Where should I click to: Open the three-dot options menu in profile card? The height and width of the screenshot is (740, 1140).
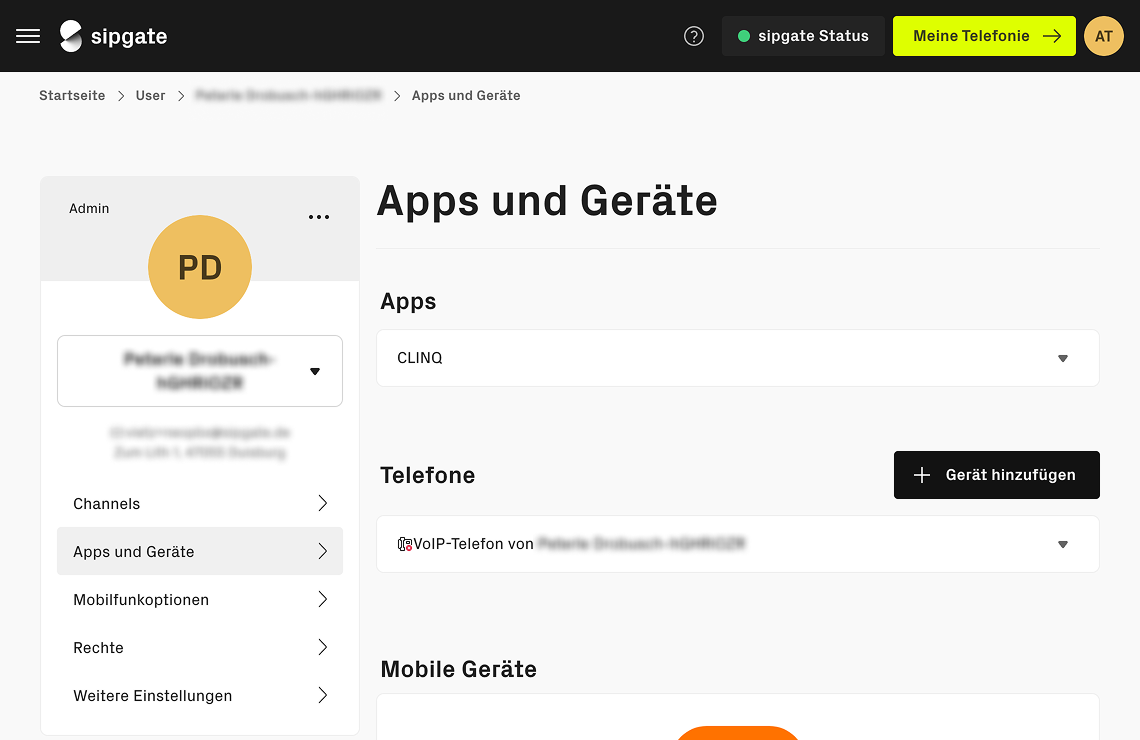[319, 216]
